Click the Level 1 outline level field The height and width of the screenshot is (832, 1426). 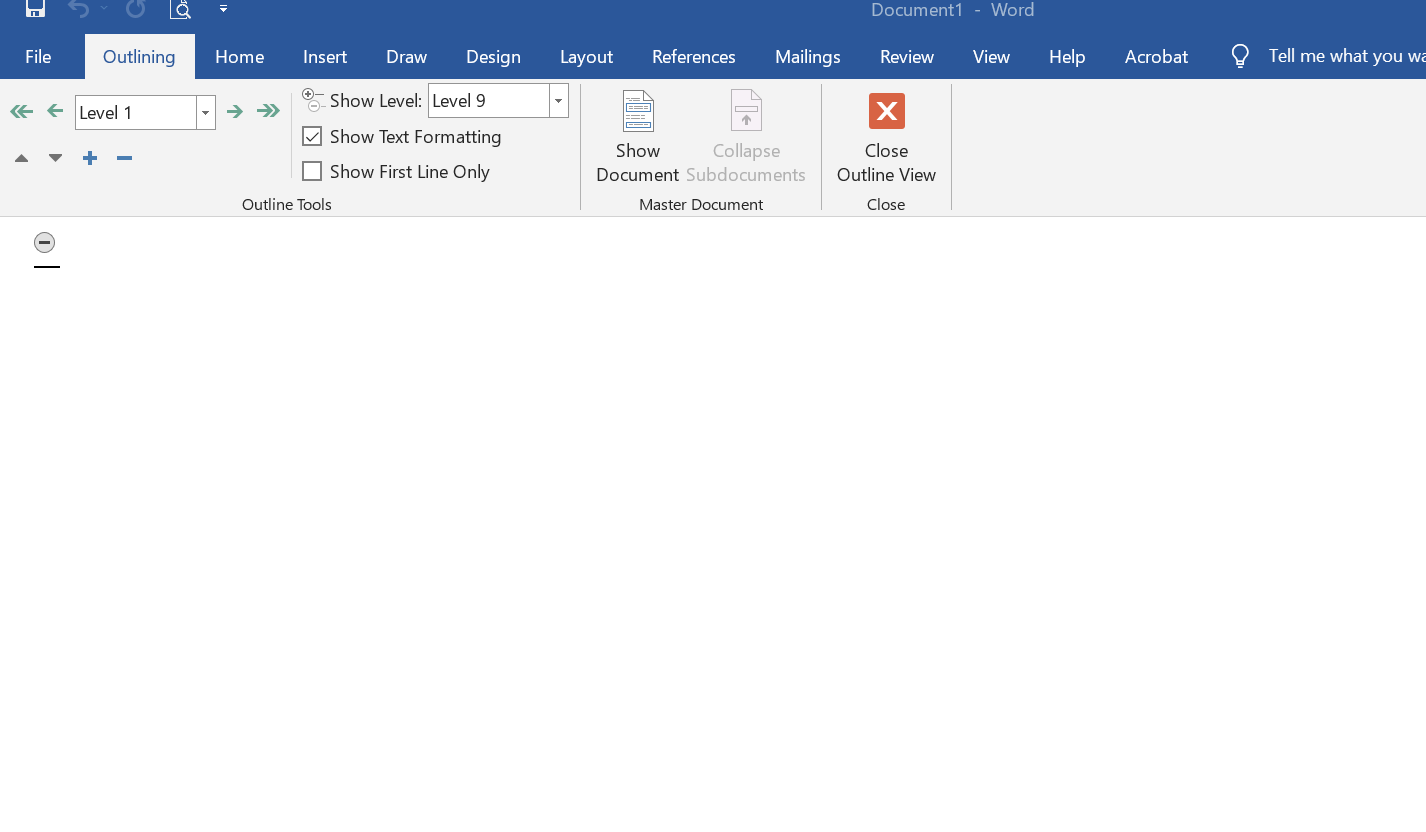(x=136, y=113)
